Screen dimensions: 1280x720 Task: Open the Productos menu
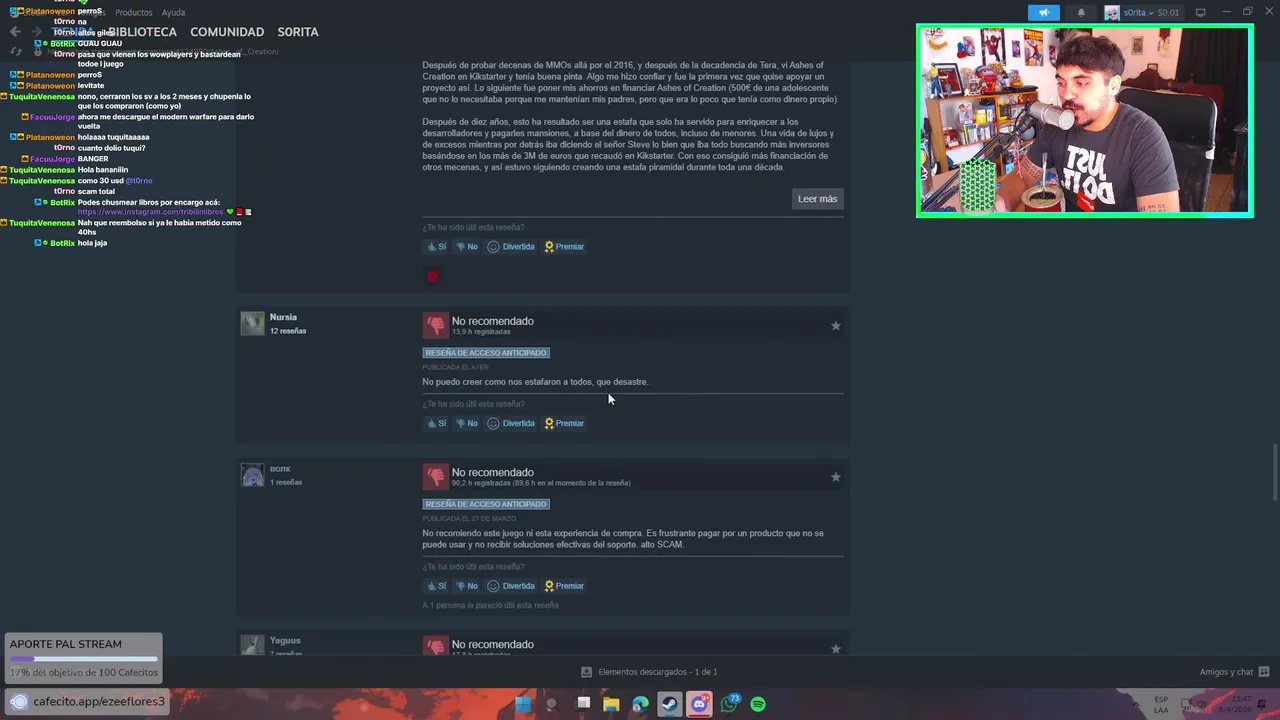click(134, 13)
